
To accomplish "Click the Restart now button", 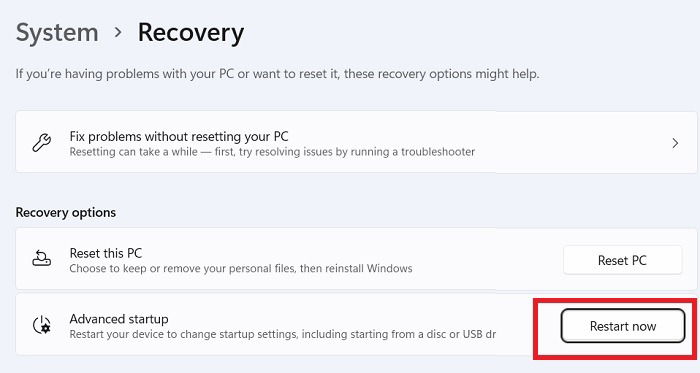I will click(623, 326).
